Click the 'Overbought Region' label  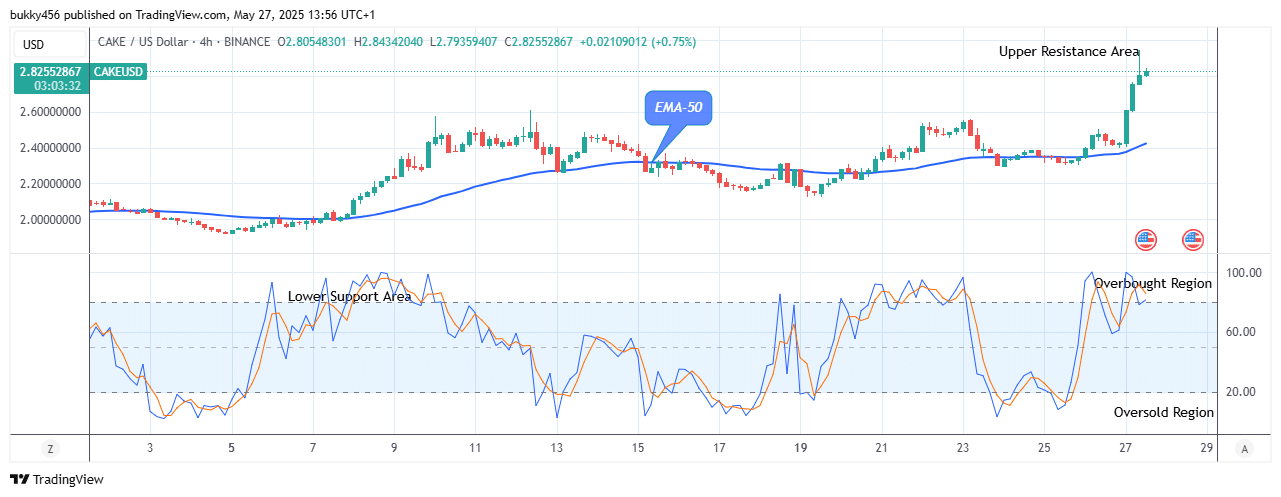point(1153,284)
